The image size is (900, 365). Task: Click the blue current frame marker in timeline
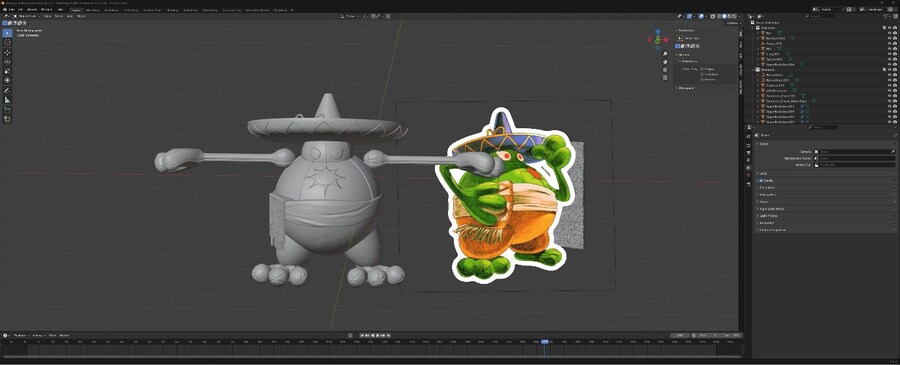point(544,342)
